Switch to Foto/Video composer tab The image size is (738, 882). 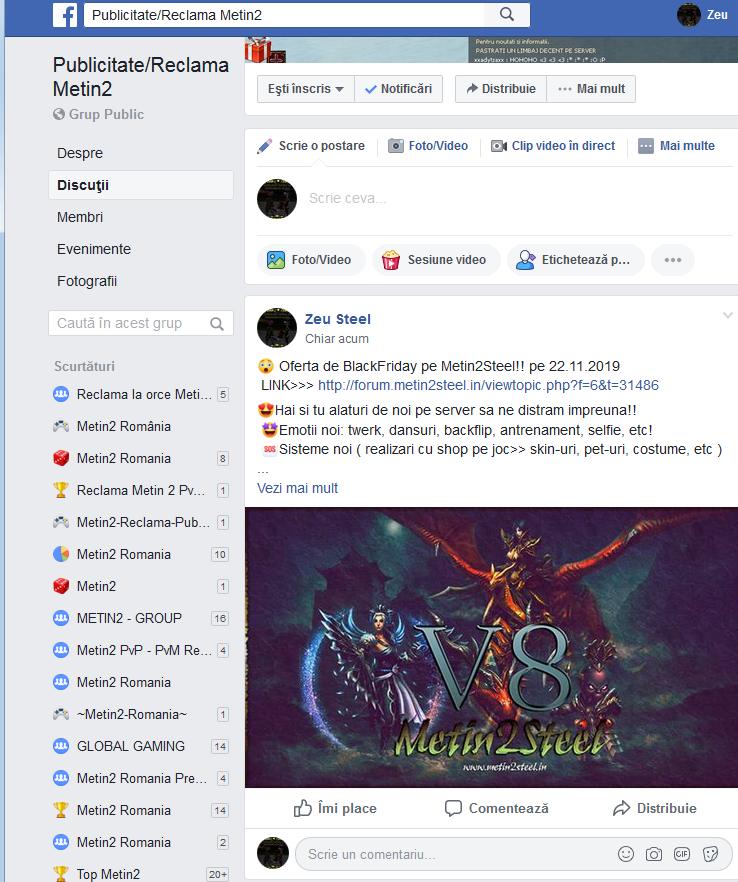(429, 146)
